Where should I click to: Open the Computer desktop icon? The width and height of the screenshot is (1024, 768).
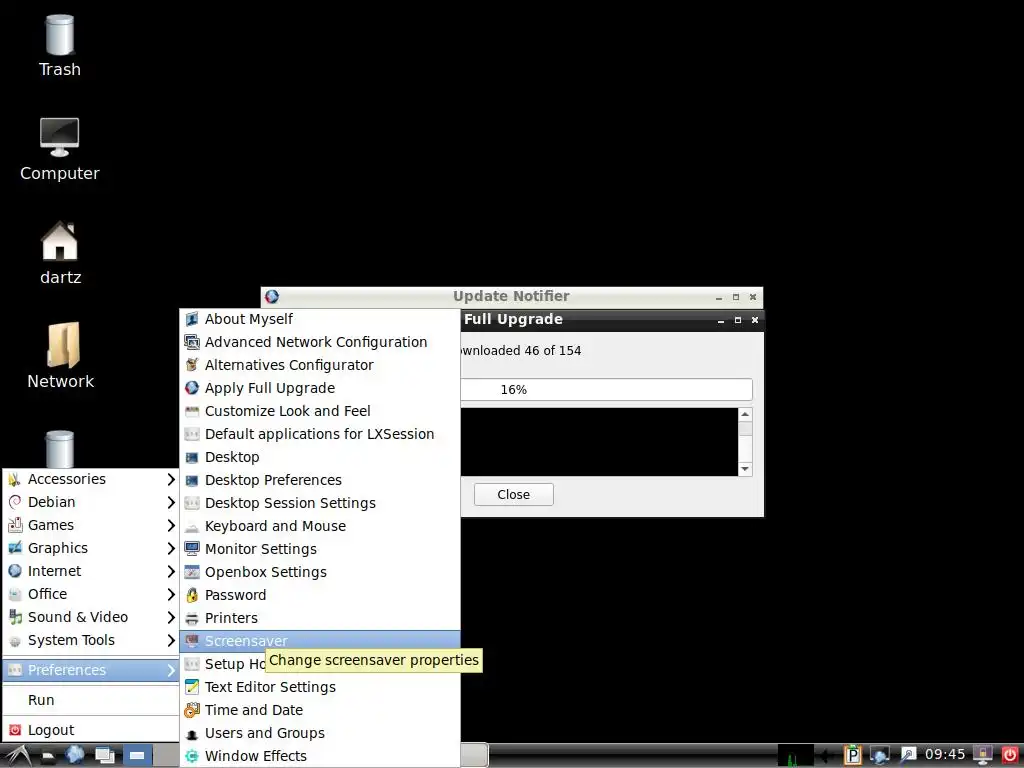pyautogui.click(x=59, y=150)
